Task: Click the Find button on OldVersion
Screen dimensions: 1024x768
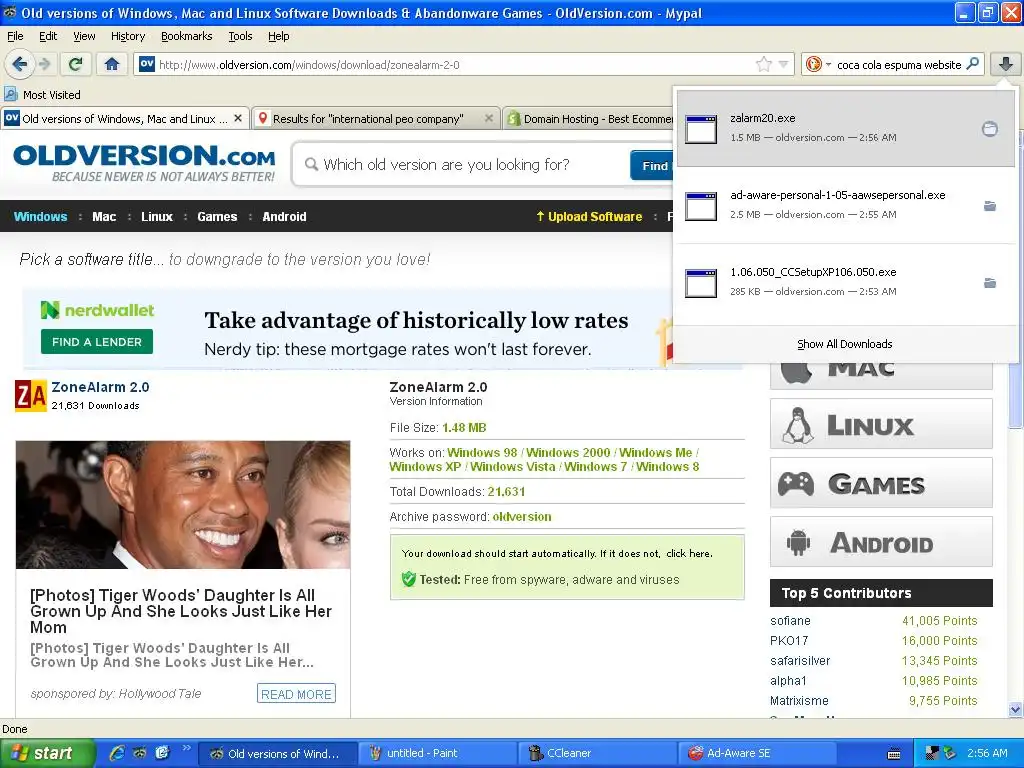Action: click(x=653, y=165)
